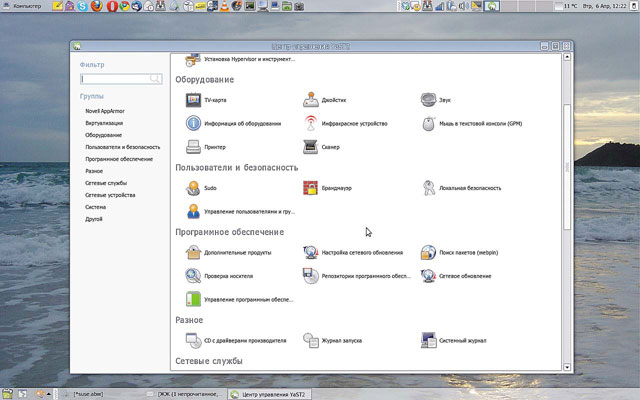
Task: Open Журнал запуска module
Action: coord(311,340)
